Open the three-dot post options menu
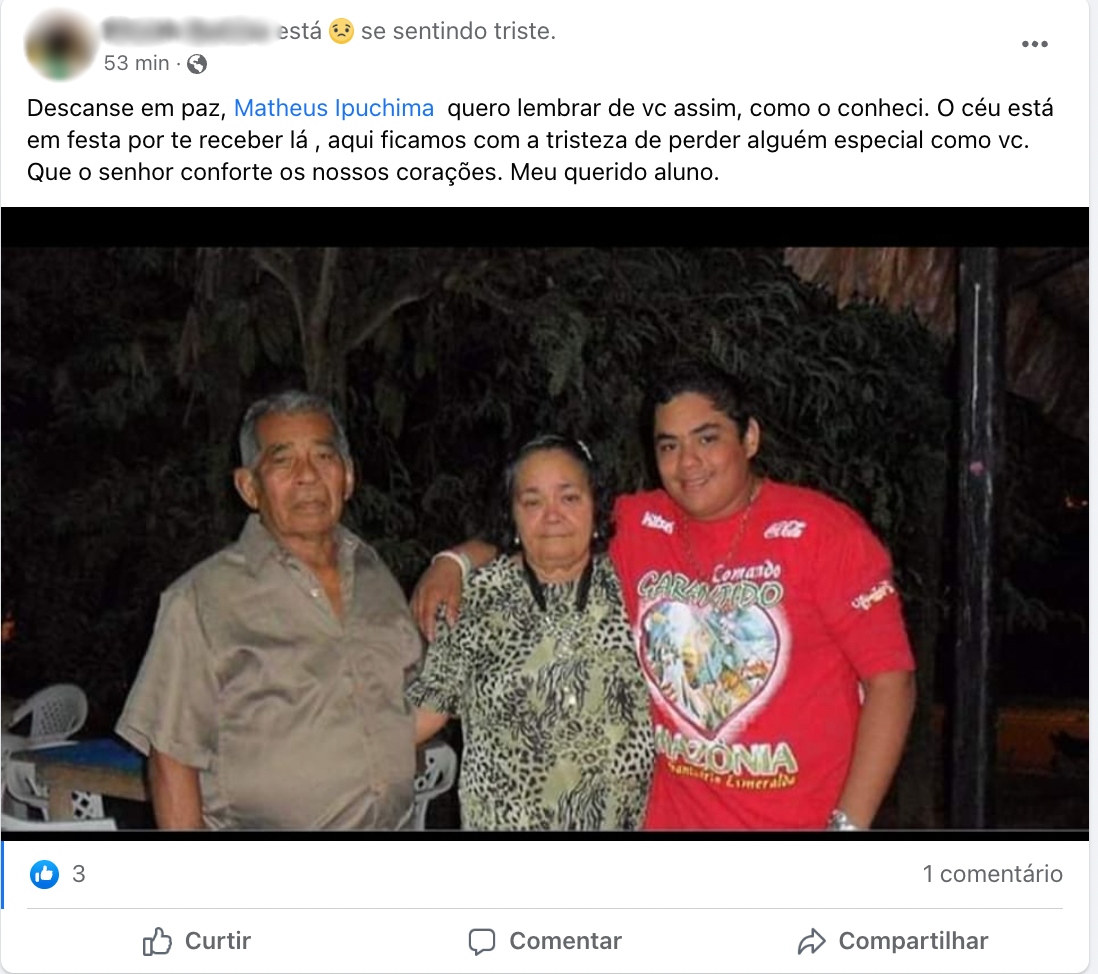This screenshot has height=974, width=1098. [x=1034, y=44]
